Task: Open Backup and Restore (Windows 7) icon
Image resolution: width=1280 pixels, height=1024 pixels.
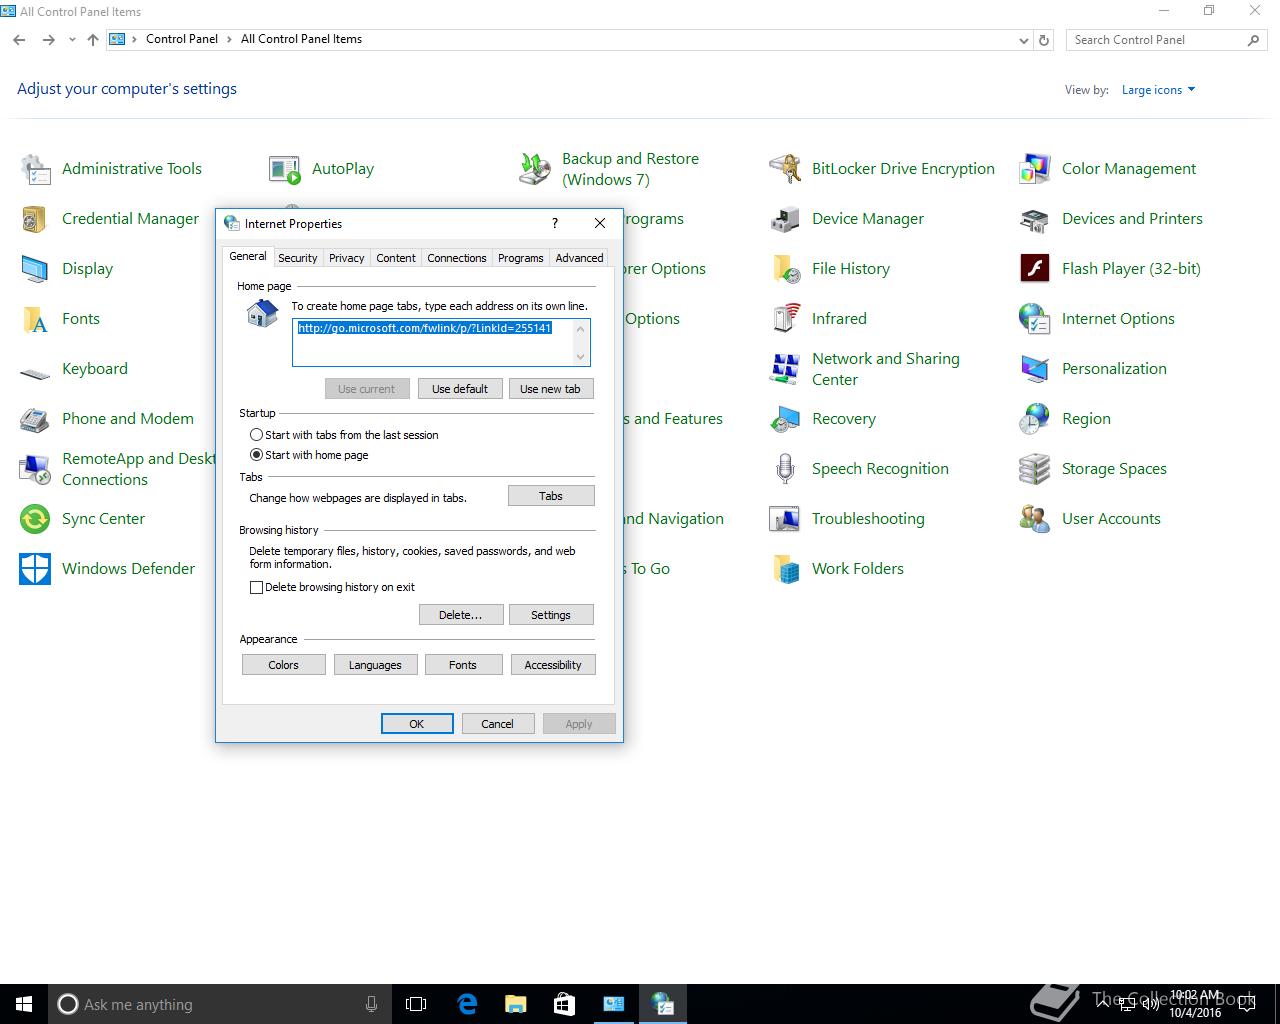Action: pyautogui.click(x=535, y=169)
